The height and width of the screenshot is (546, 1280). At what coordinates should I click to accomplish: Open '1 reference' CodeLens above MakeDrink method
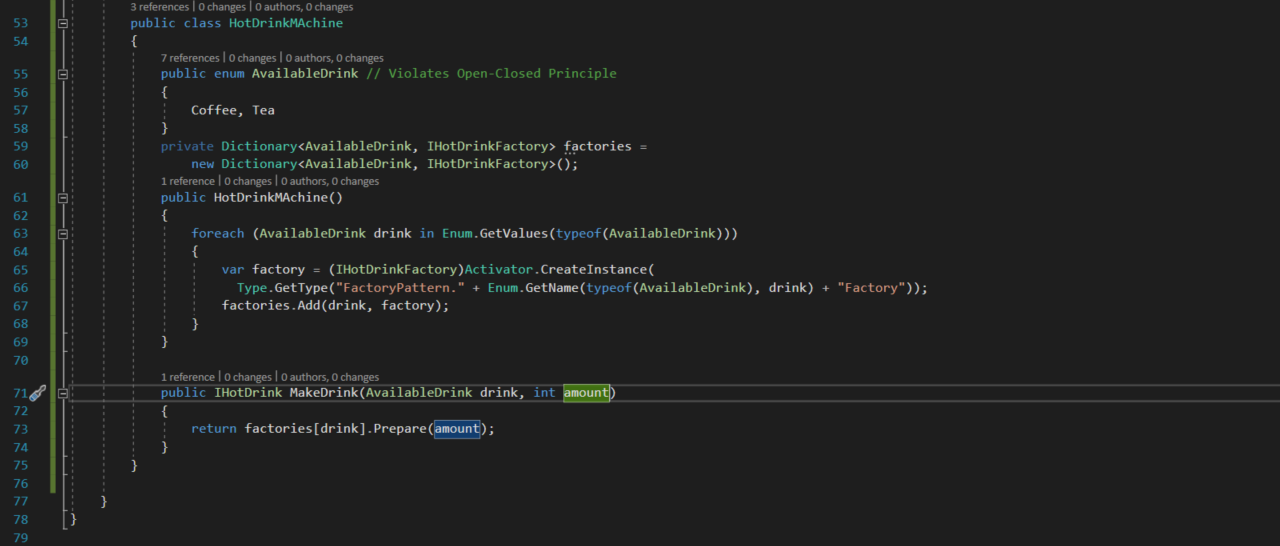[x=188, y=377]
